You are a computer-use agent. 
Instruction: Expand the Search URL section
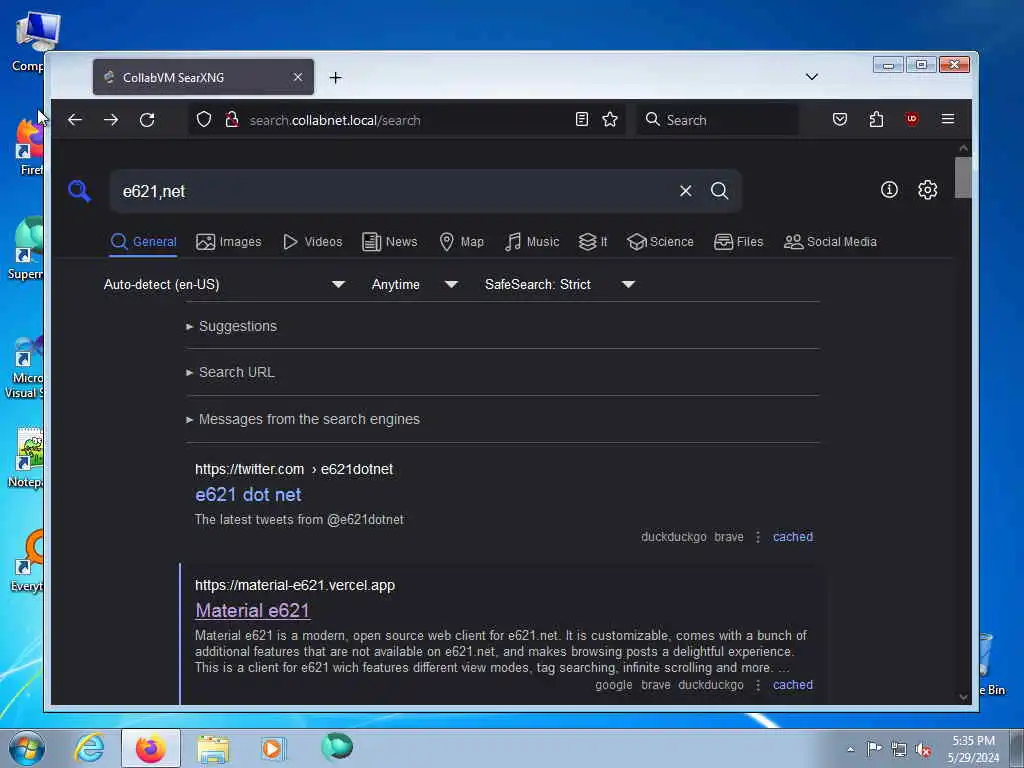(231, 372)
